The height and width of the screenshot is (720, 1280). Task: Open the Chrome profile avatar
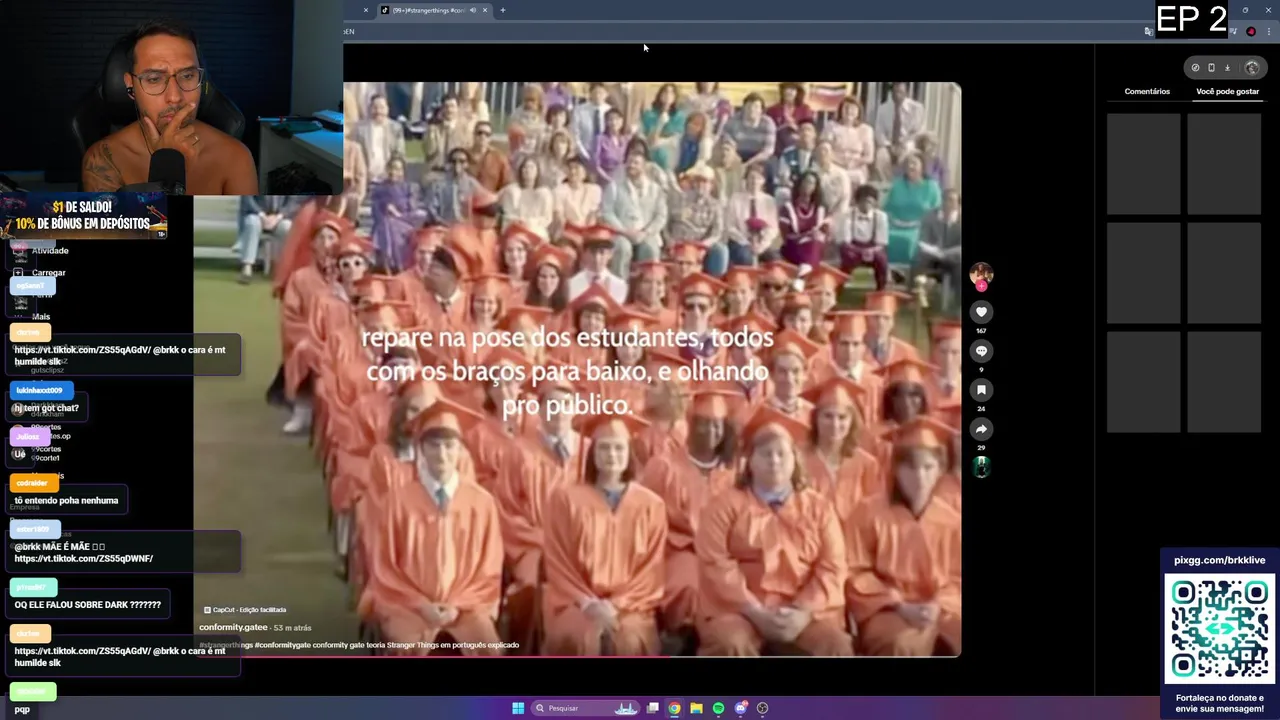pyautogui.click(x=1251, y=31)
